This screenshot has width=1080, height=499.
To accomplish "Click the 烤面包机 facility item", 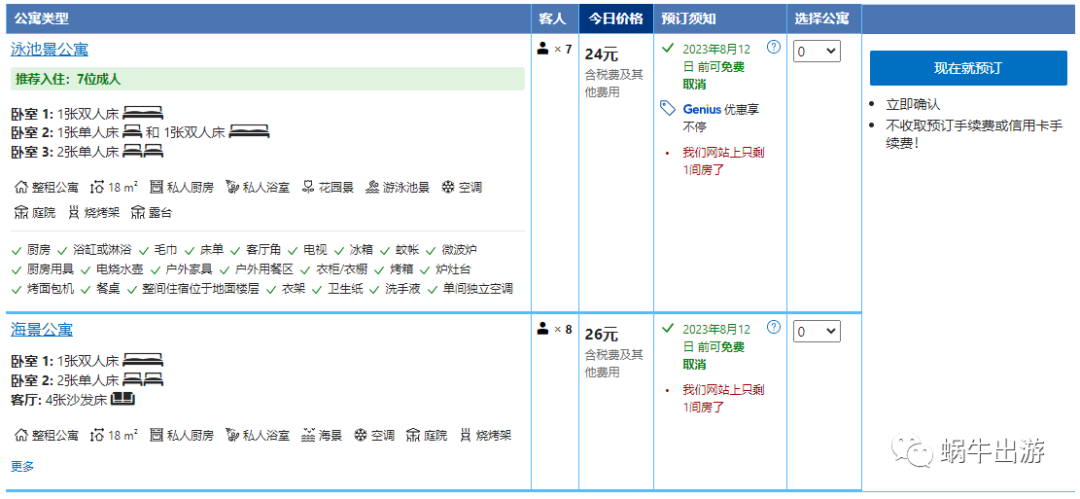I will click(50, 289).
